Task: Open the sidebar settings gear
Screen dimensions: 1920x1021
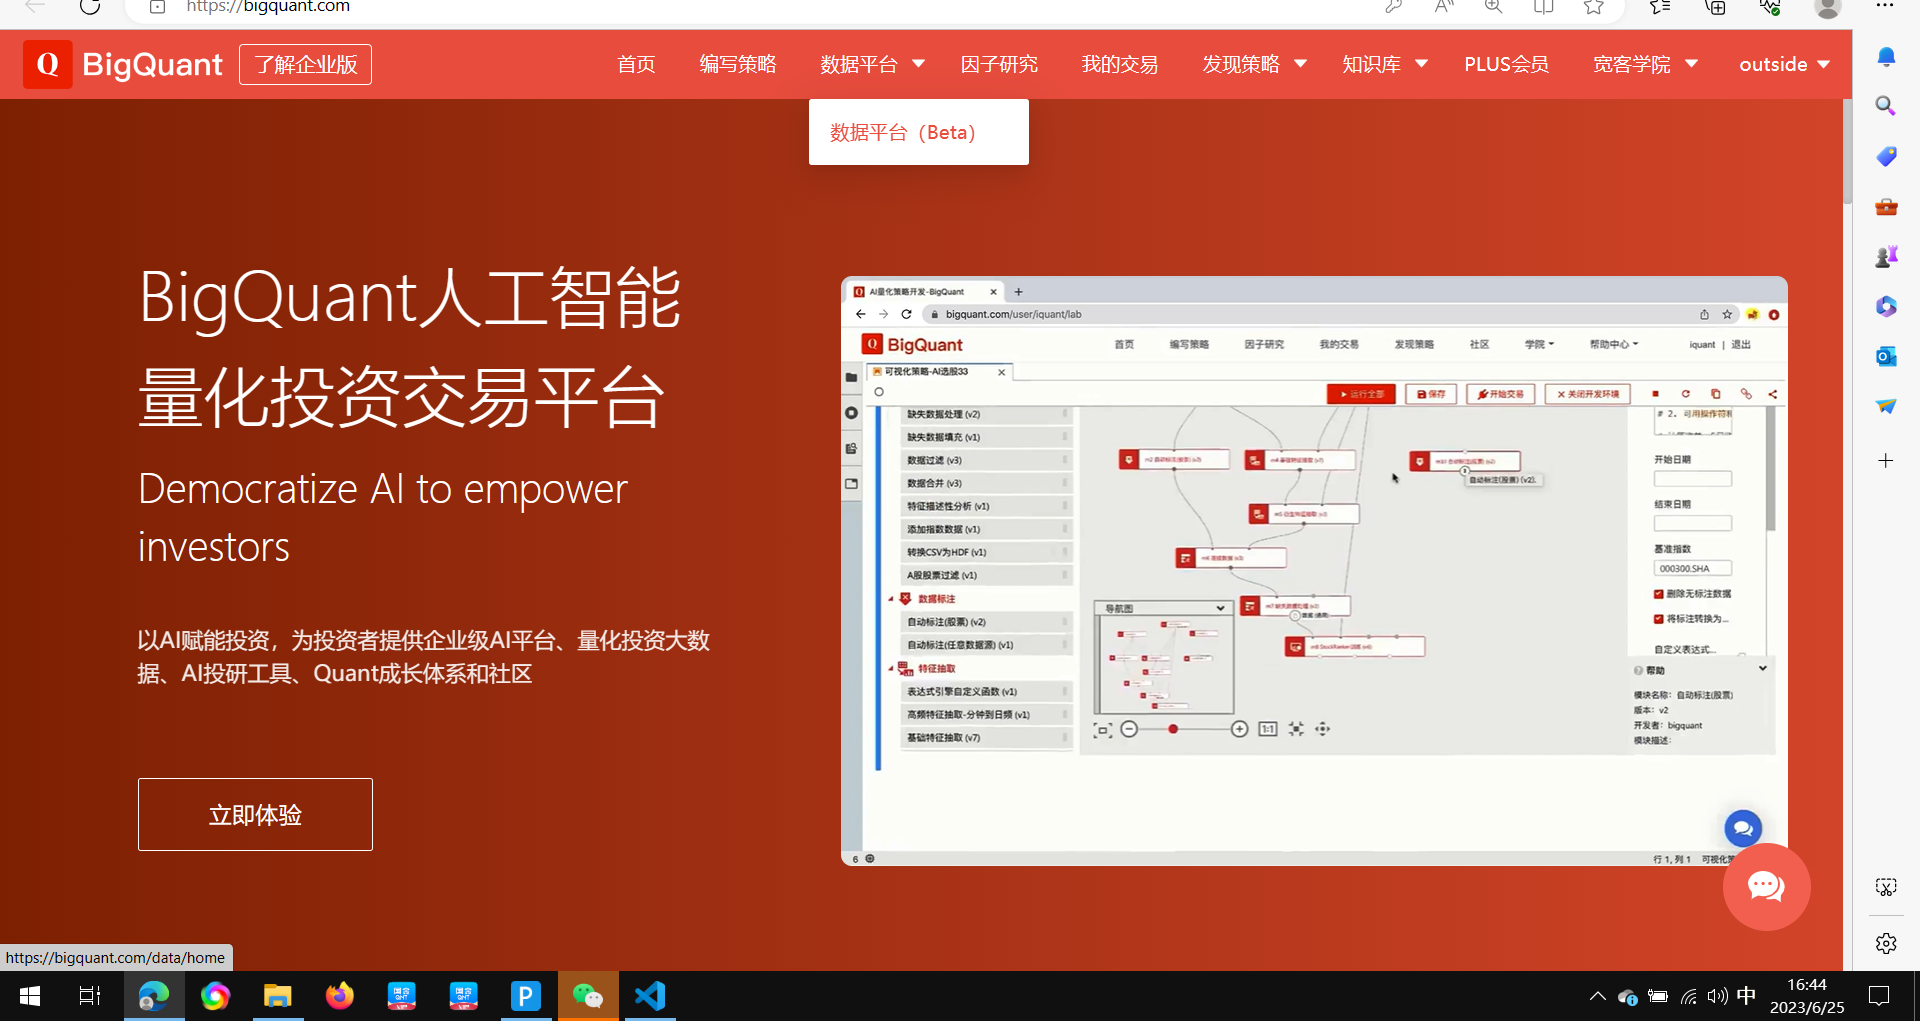Action: 1886,943
